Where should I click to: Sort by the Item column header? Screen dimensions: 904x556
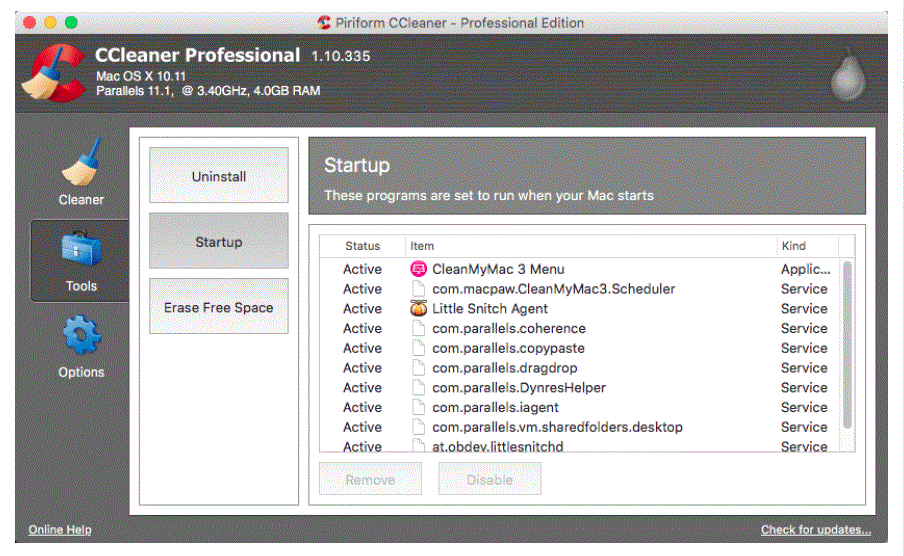click(x=591, y=246)
